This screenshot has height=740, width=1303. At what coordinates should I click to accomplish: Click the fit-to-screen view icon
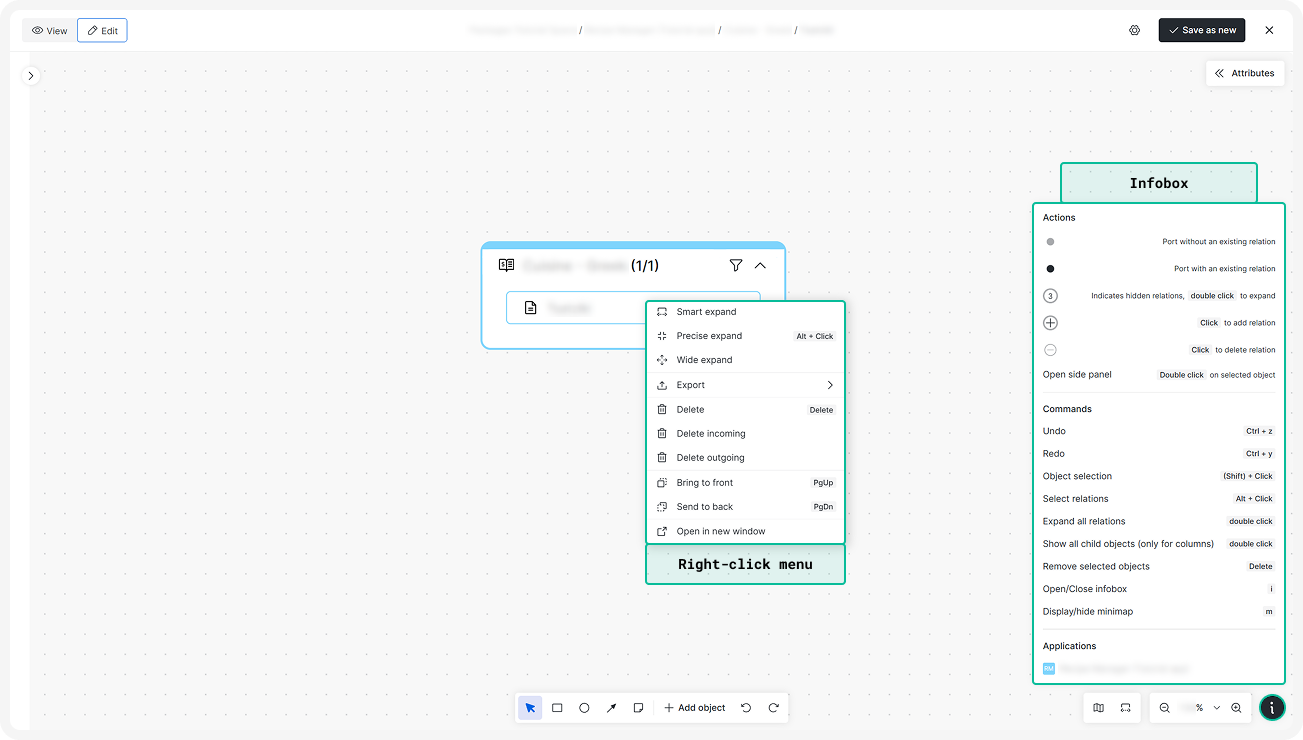pos(1126,707)
